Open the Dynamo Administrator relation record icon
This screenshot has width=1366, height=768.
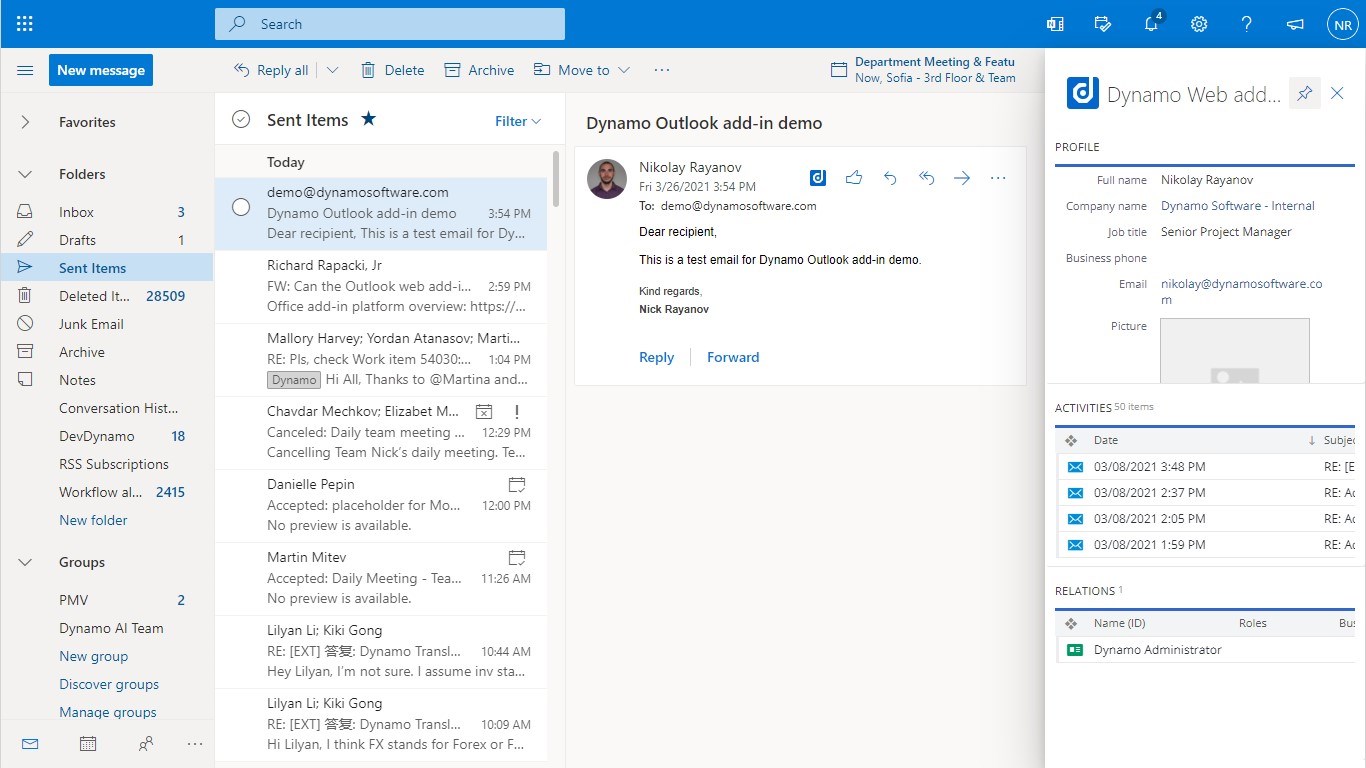(x=1075, y=650)
